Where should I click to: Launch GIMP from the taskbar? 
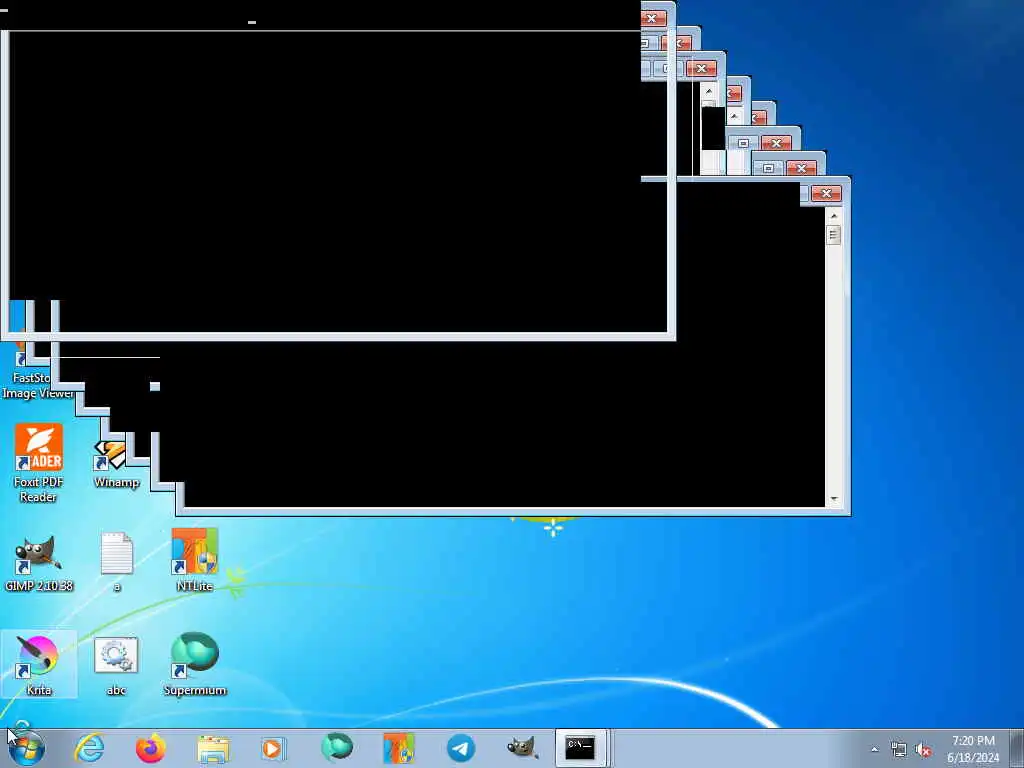pos(522,748)
